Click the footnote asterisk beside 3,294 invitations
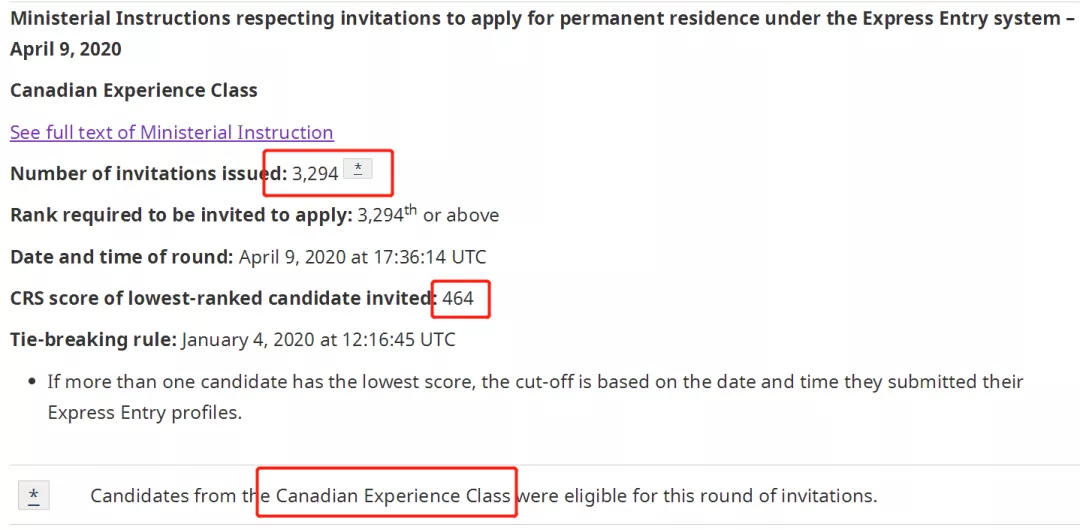The width and height of the screenshot is (1080, 530). pyautogui.click(x=357, y=169)
